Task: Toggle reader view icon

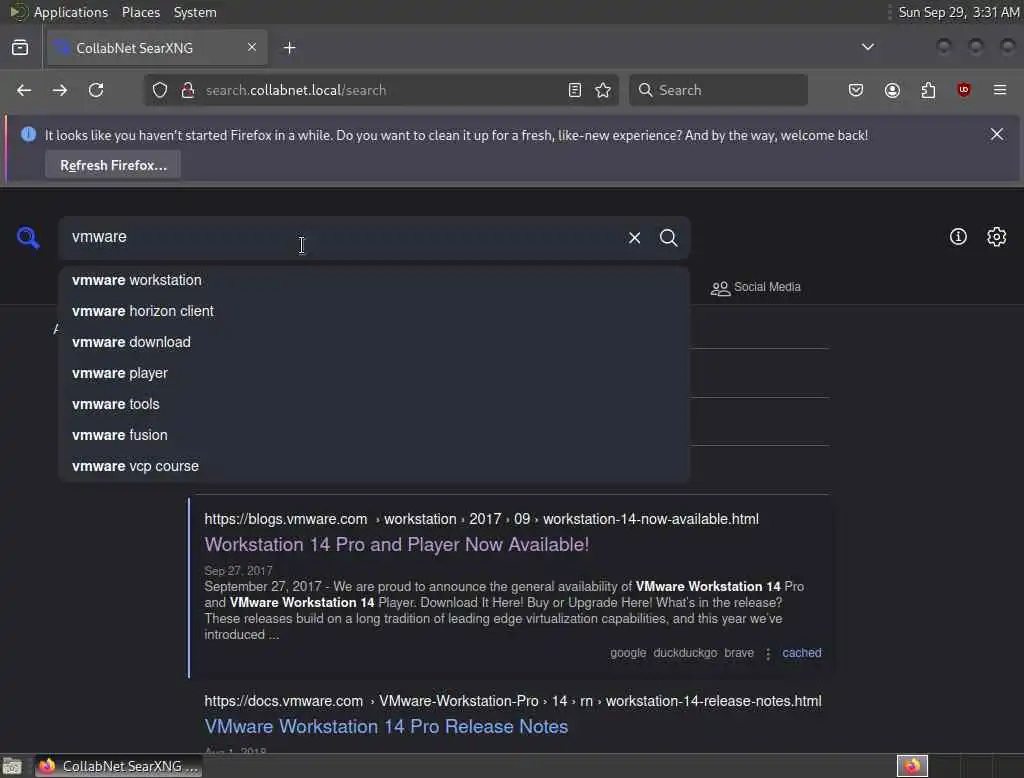Action: pos(575,90)
